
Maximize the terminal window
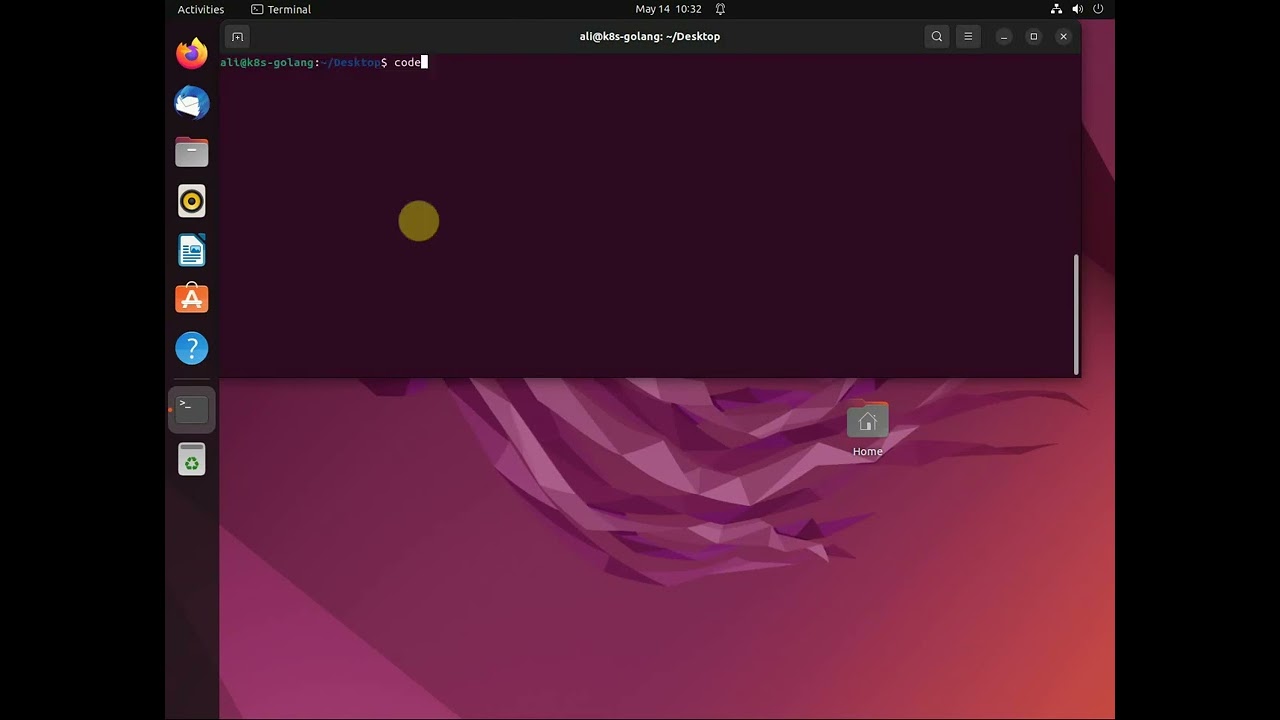pos(1034,37)
